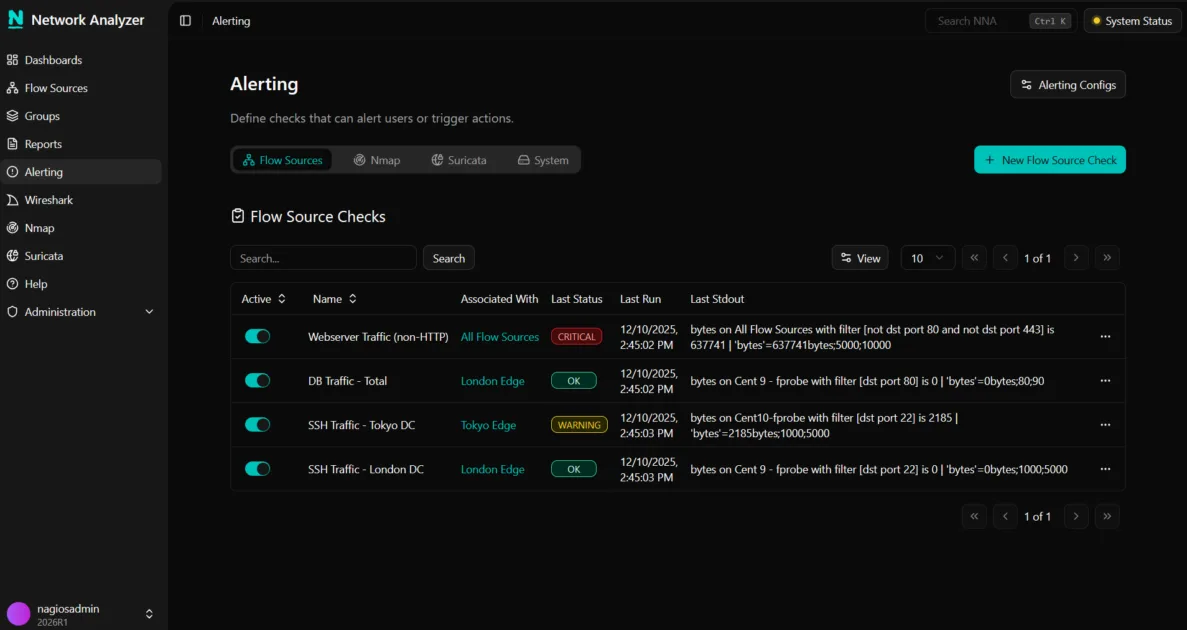This screenshot has height=630, width=1187.
Task: Sort the table by Name column
Action: point(334,298)
